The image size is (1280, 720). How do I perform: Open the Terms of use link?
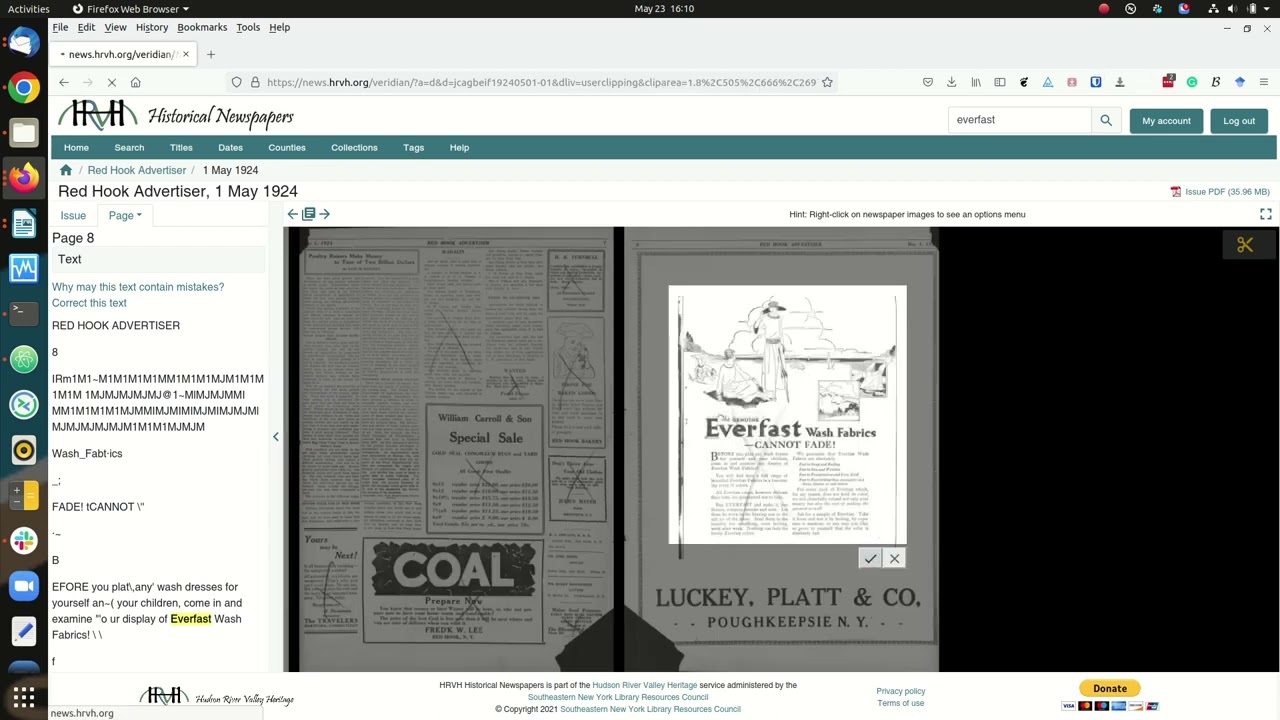[x=901, y=703]
